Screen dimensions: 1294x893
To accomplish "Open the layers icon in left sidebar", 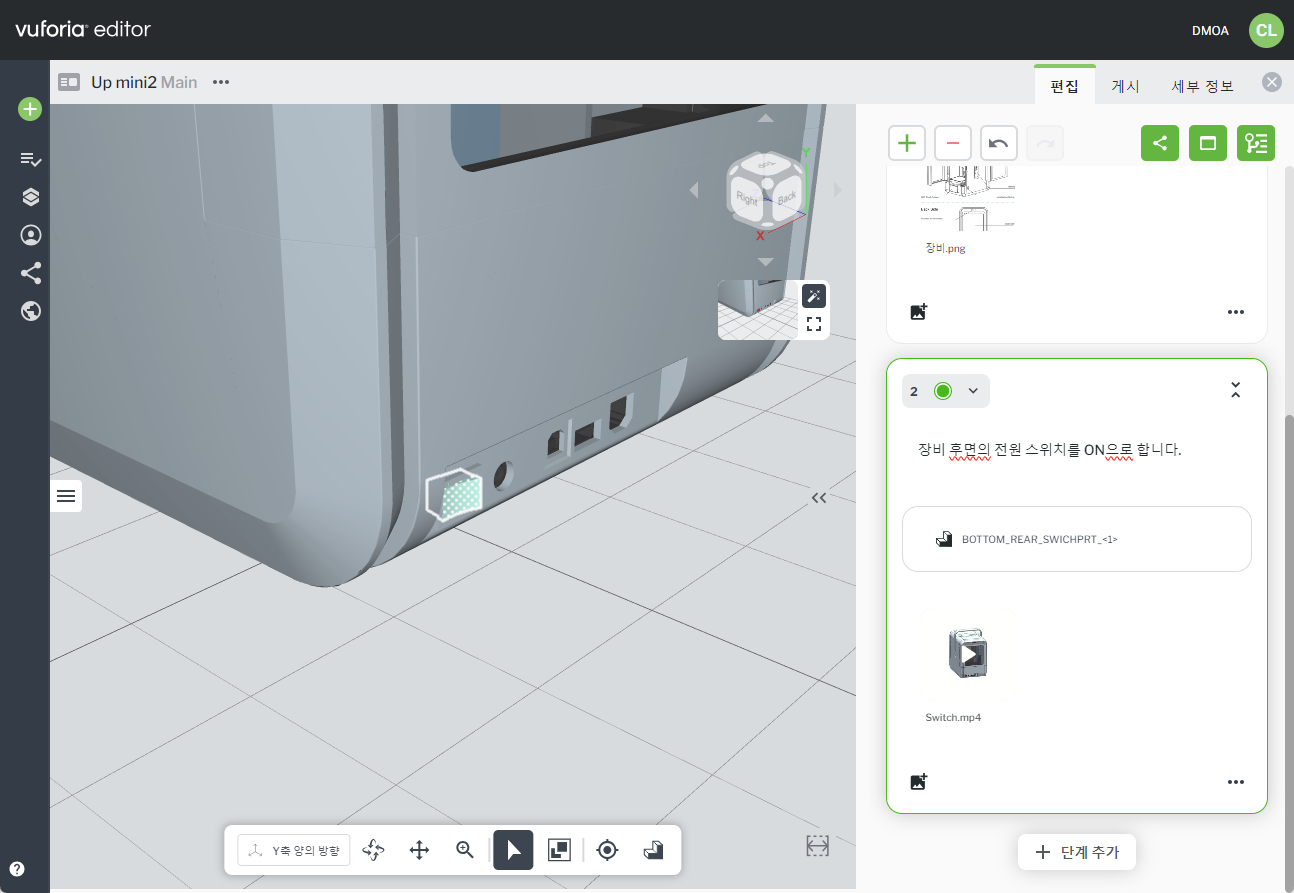I will point(30,197).
